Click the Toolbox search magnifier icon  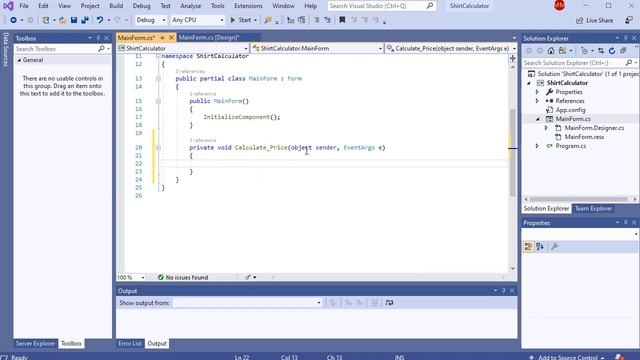click(x=101, y=49)
